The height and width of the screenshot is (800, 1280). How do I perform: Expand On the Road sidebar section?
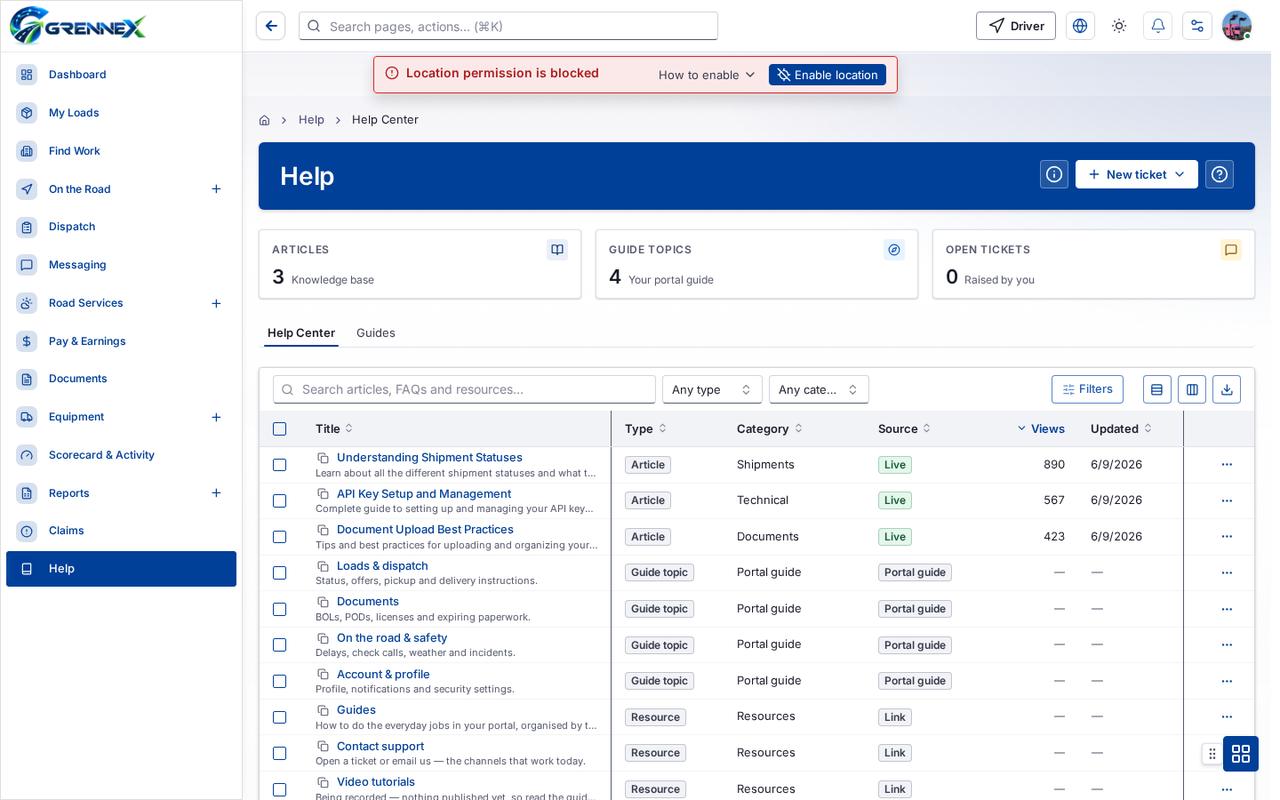(x=216, y=189)
